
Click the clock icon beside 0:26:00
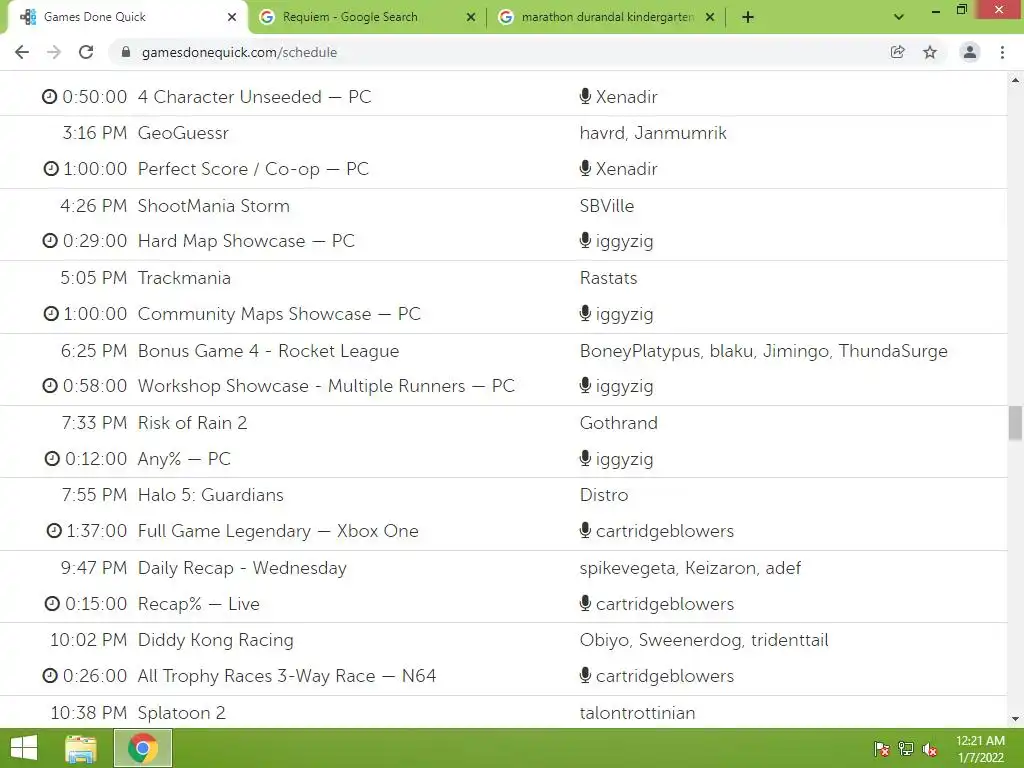(x=50, y=676)
